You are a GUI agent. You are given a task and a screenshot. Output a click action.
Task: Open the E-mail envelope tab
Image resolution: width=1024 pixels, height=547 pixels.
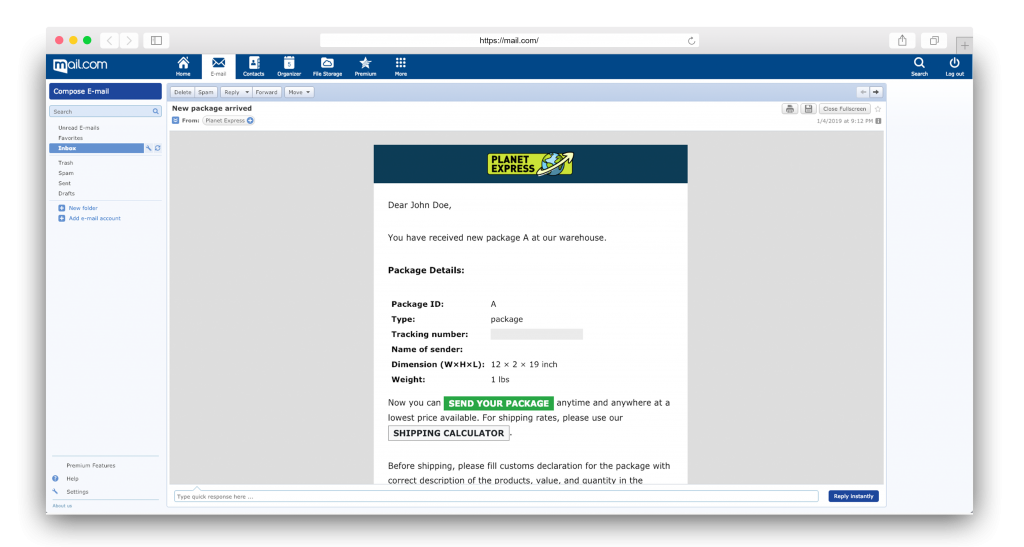click(219, 66)
